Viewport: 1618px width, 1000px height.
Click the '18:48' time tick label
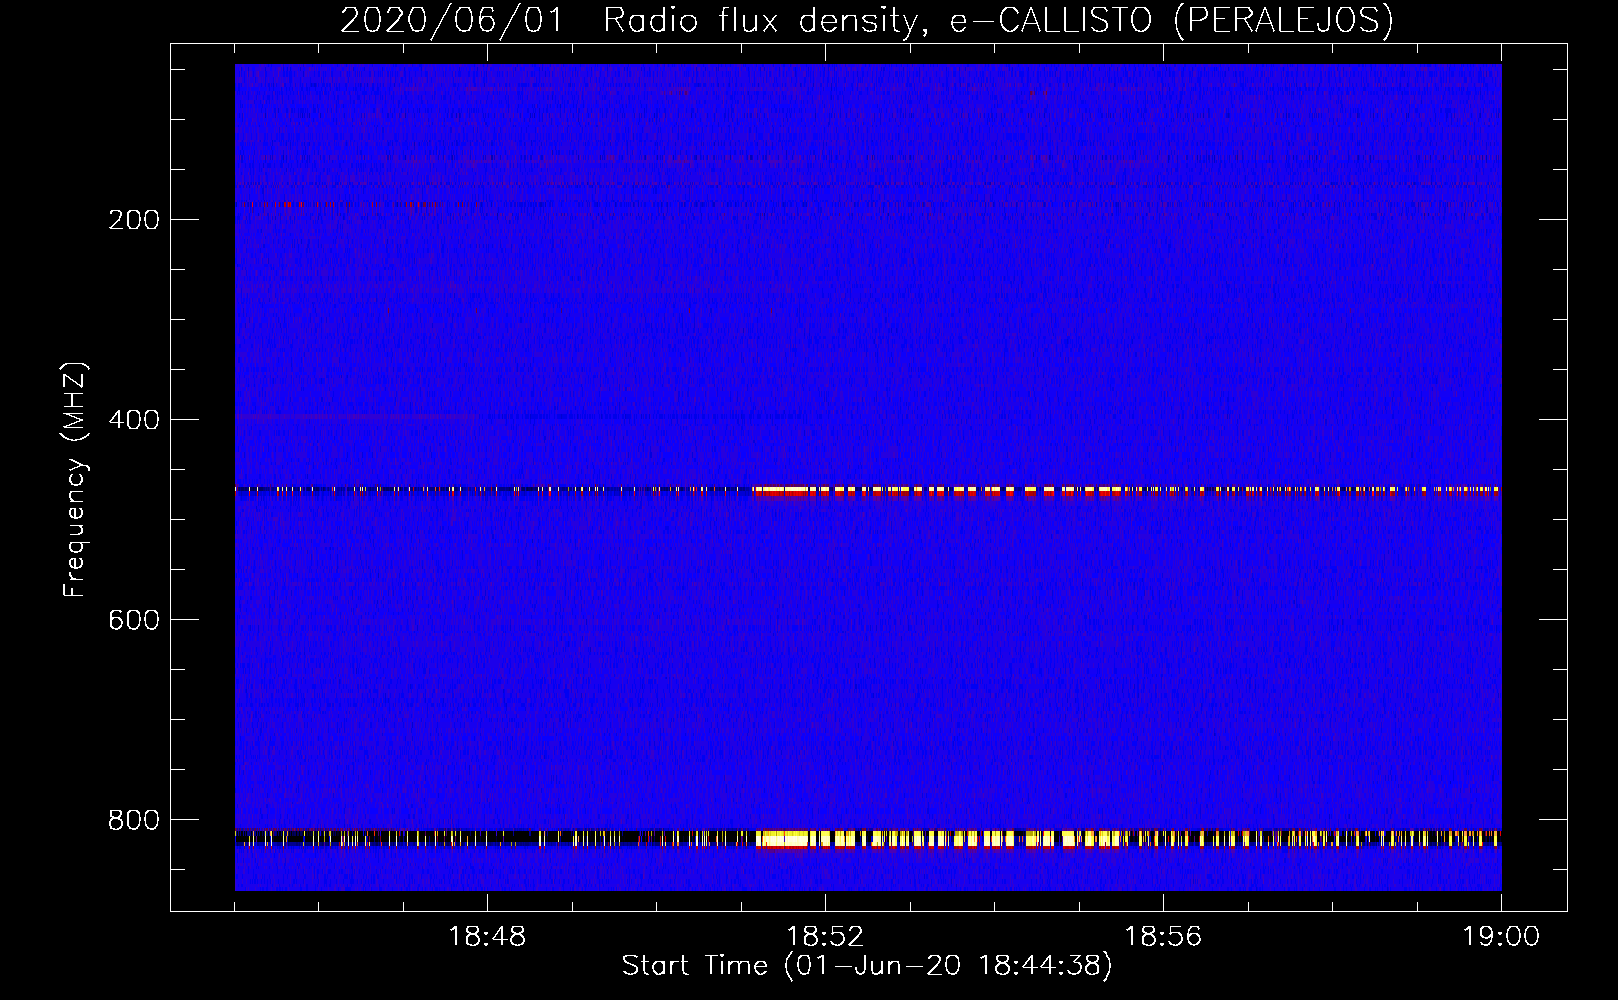click(x=487, y=937)
